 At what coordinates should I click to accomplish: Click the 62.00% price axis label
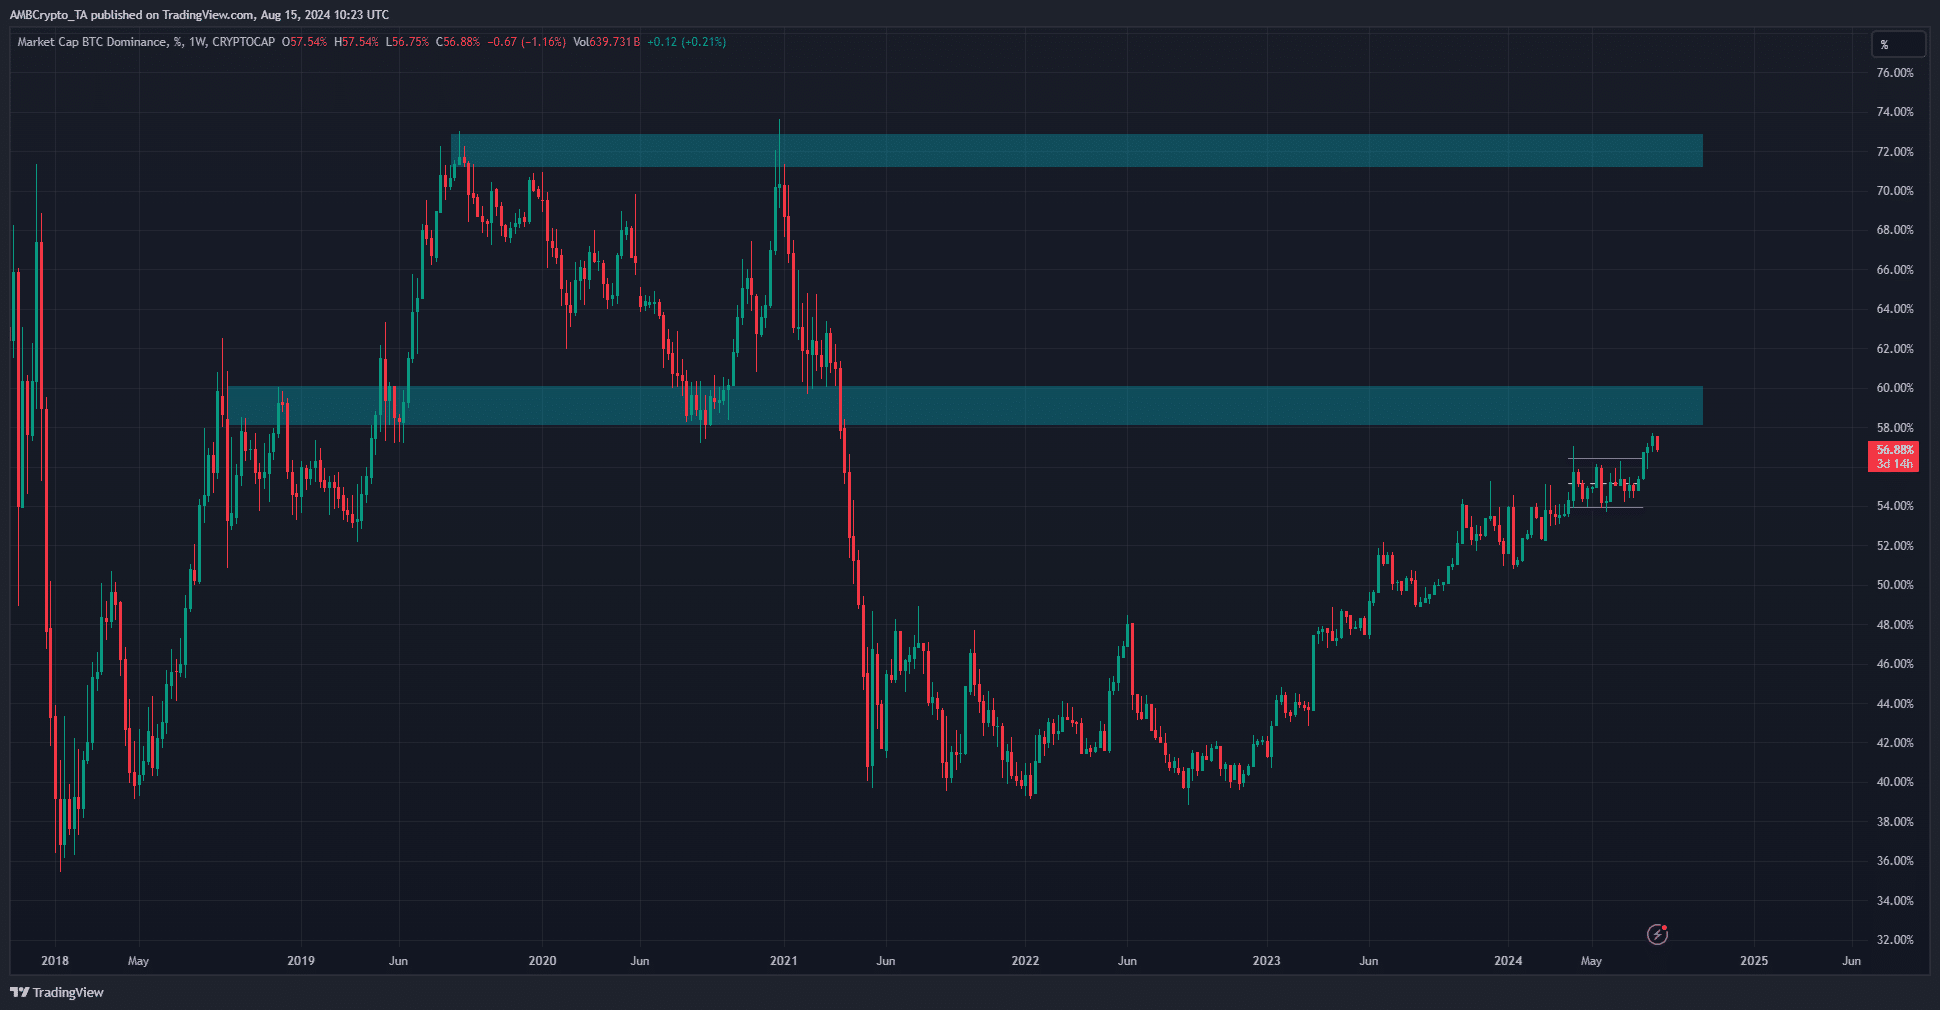1895,349
